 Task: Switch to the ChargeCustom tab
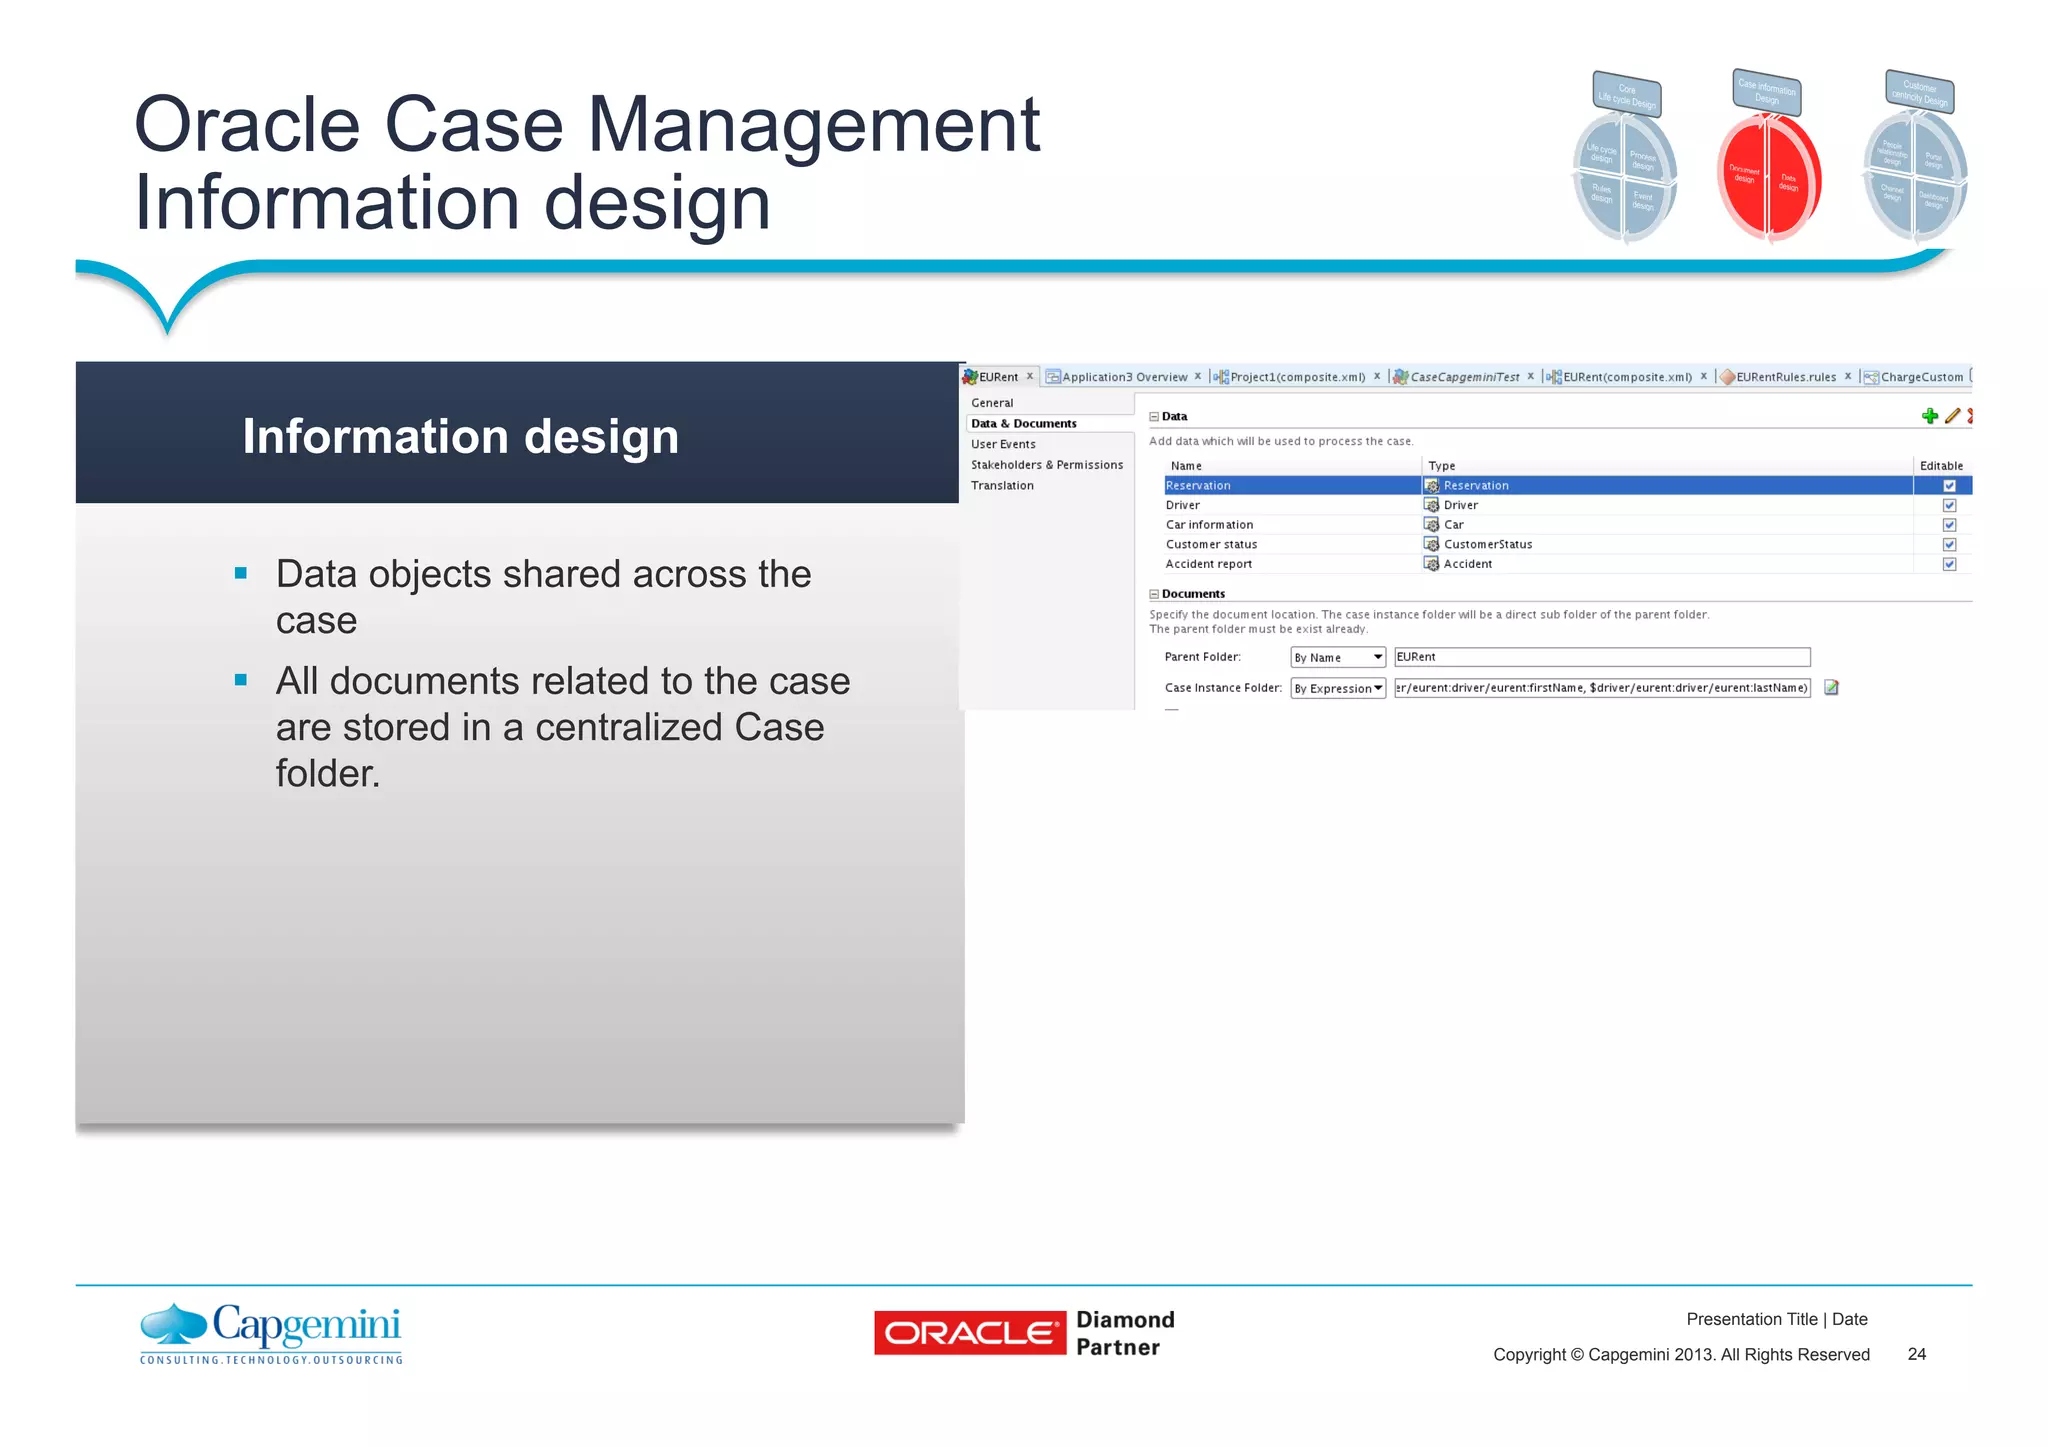1922,377
